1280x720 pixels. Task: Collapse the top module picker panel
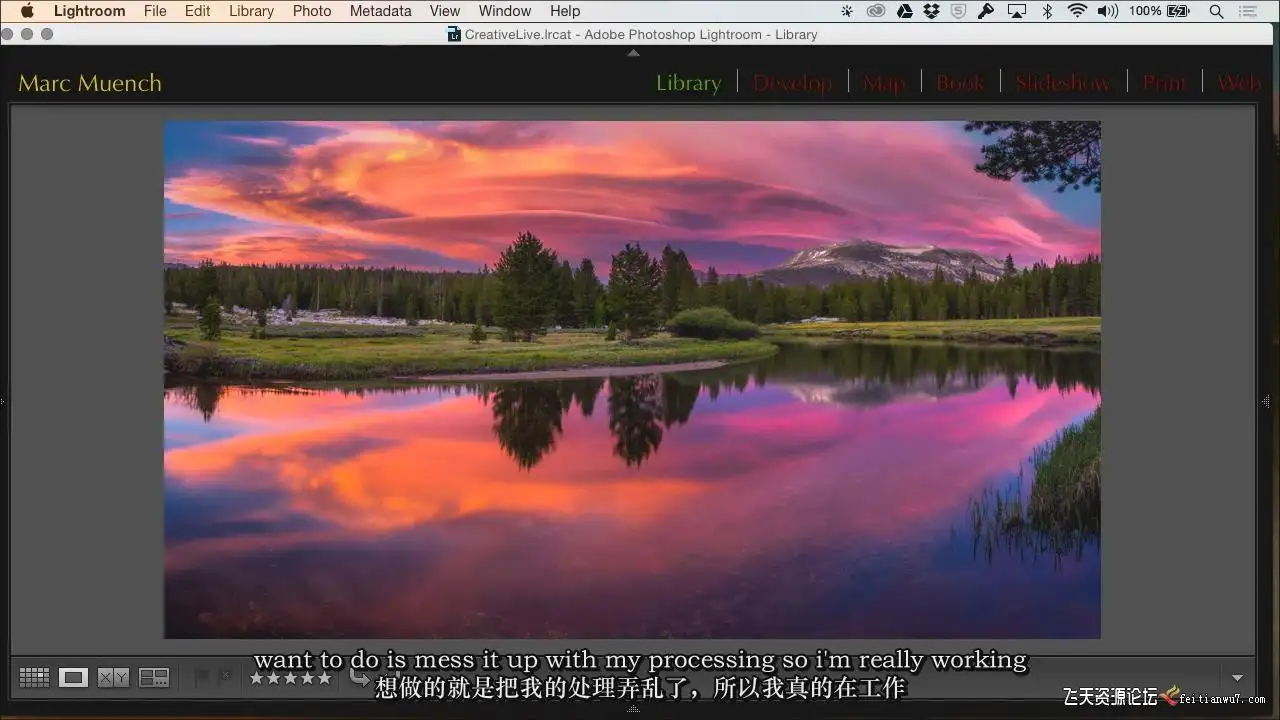(x=633, y=53)
